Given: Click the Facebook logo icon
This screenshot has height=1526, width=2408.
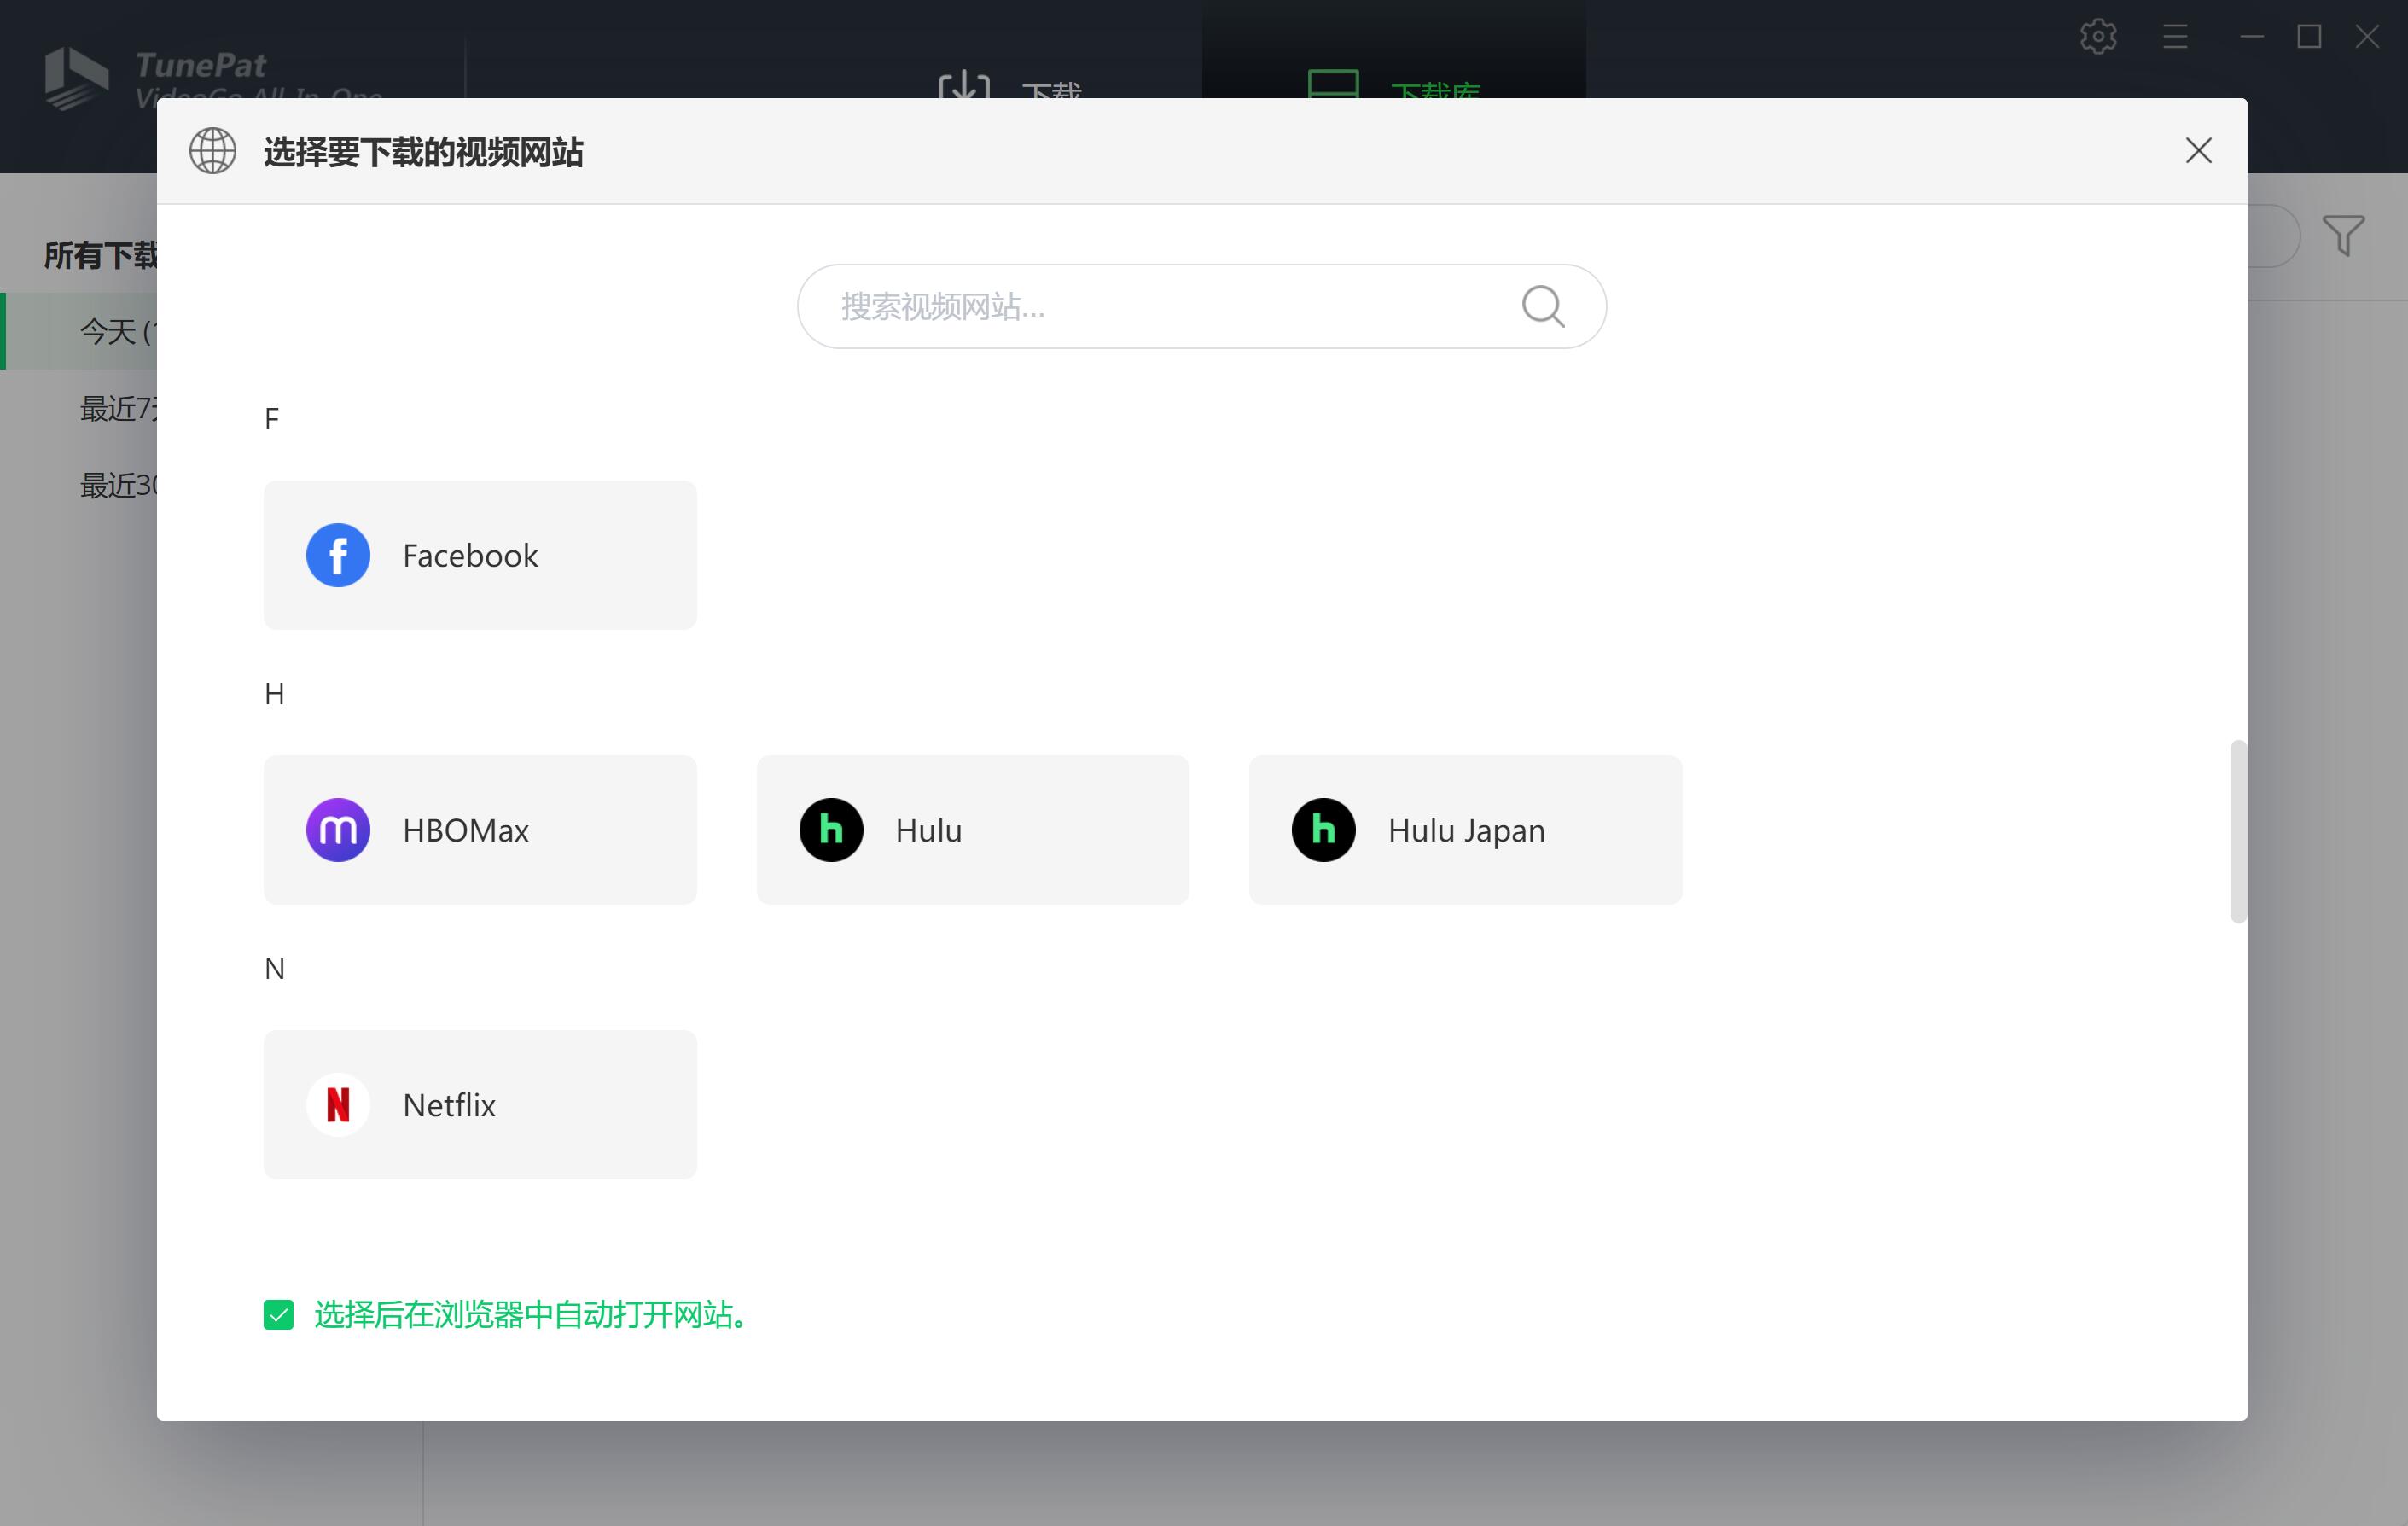Looking at the screenshot, I should click(338, 555).
